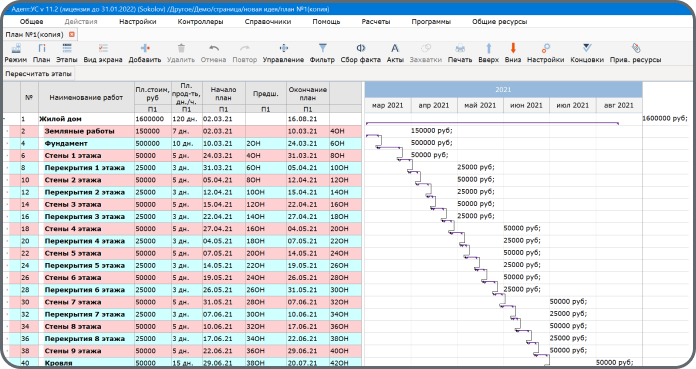Undo with the Отмена icon
696x369 pixels.
pyautogui.click(x=214, y=53)
